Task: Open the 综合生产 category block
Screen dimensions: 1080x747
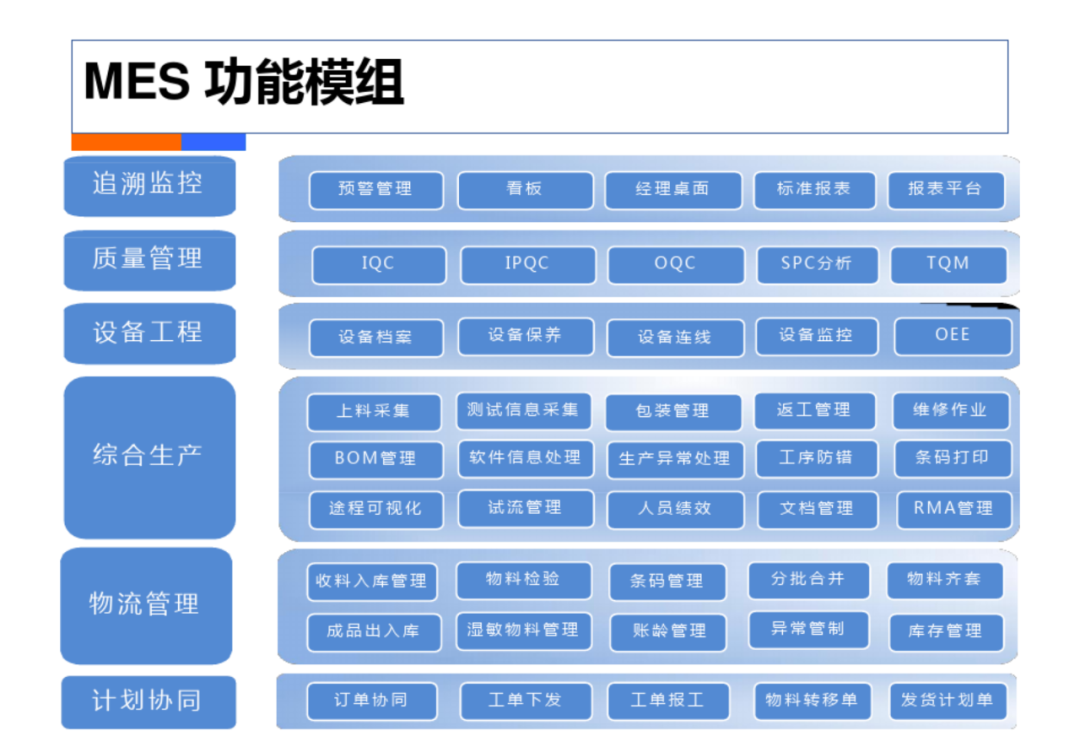Action: pyautogui.click(x=149, y=457)
